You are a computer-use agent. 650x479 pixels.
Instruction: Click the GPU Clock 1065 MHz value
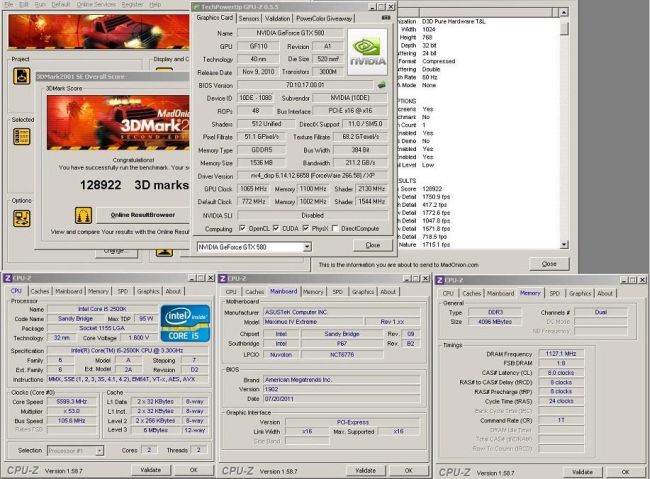254,189
